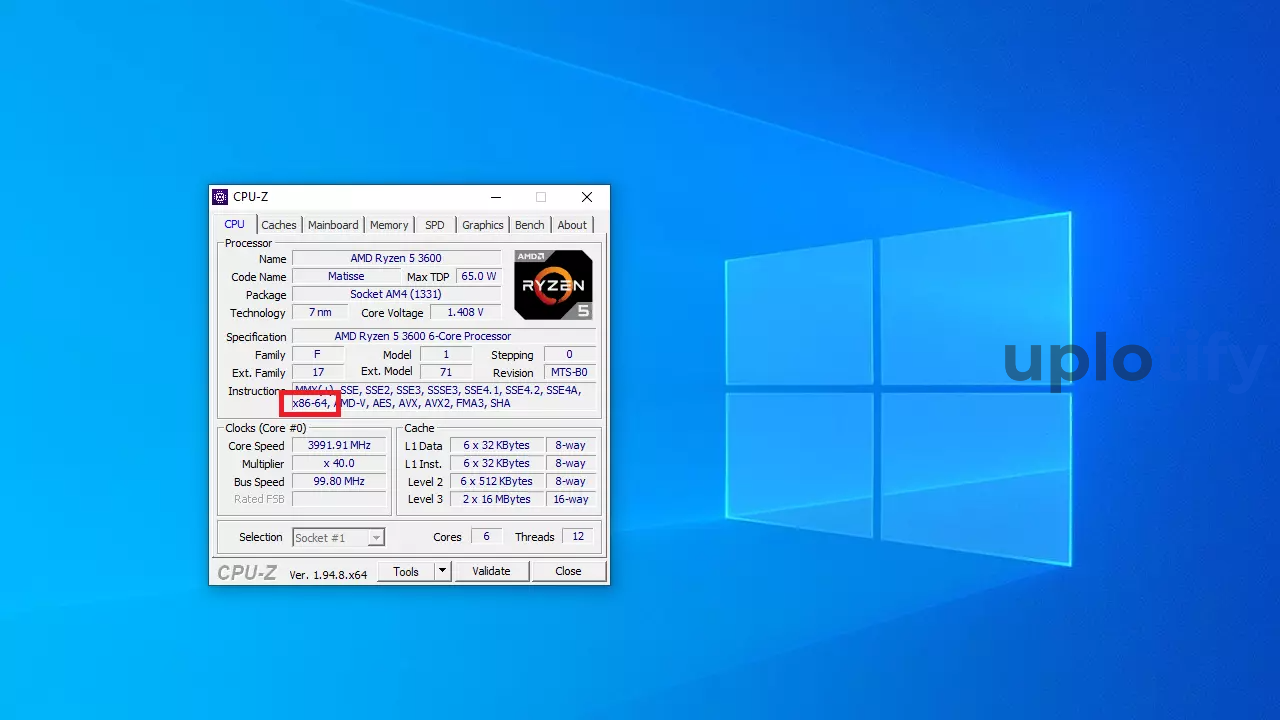The image size is (1280, 720).
Task: Click the Ext. Model value 71
Action: click(x=446, y=372)
